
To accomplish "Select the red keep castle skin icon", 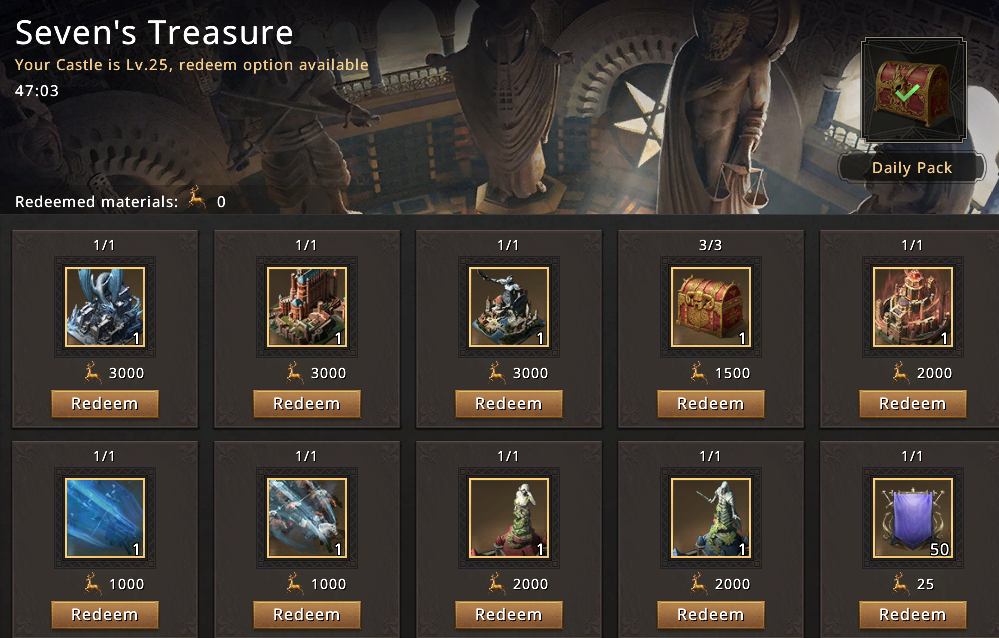I will coord(307,307).
